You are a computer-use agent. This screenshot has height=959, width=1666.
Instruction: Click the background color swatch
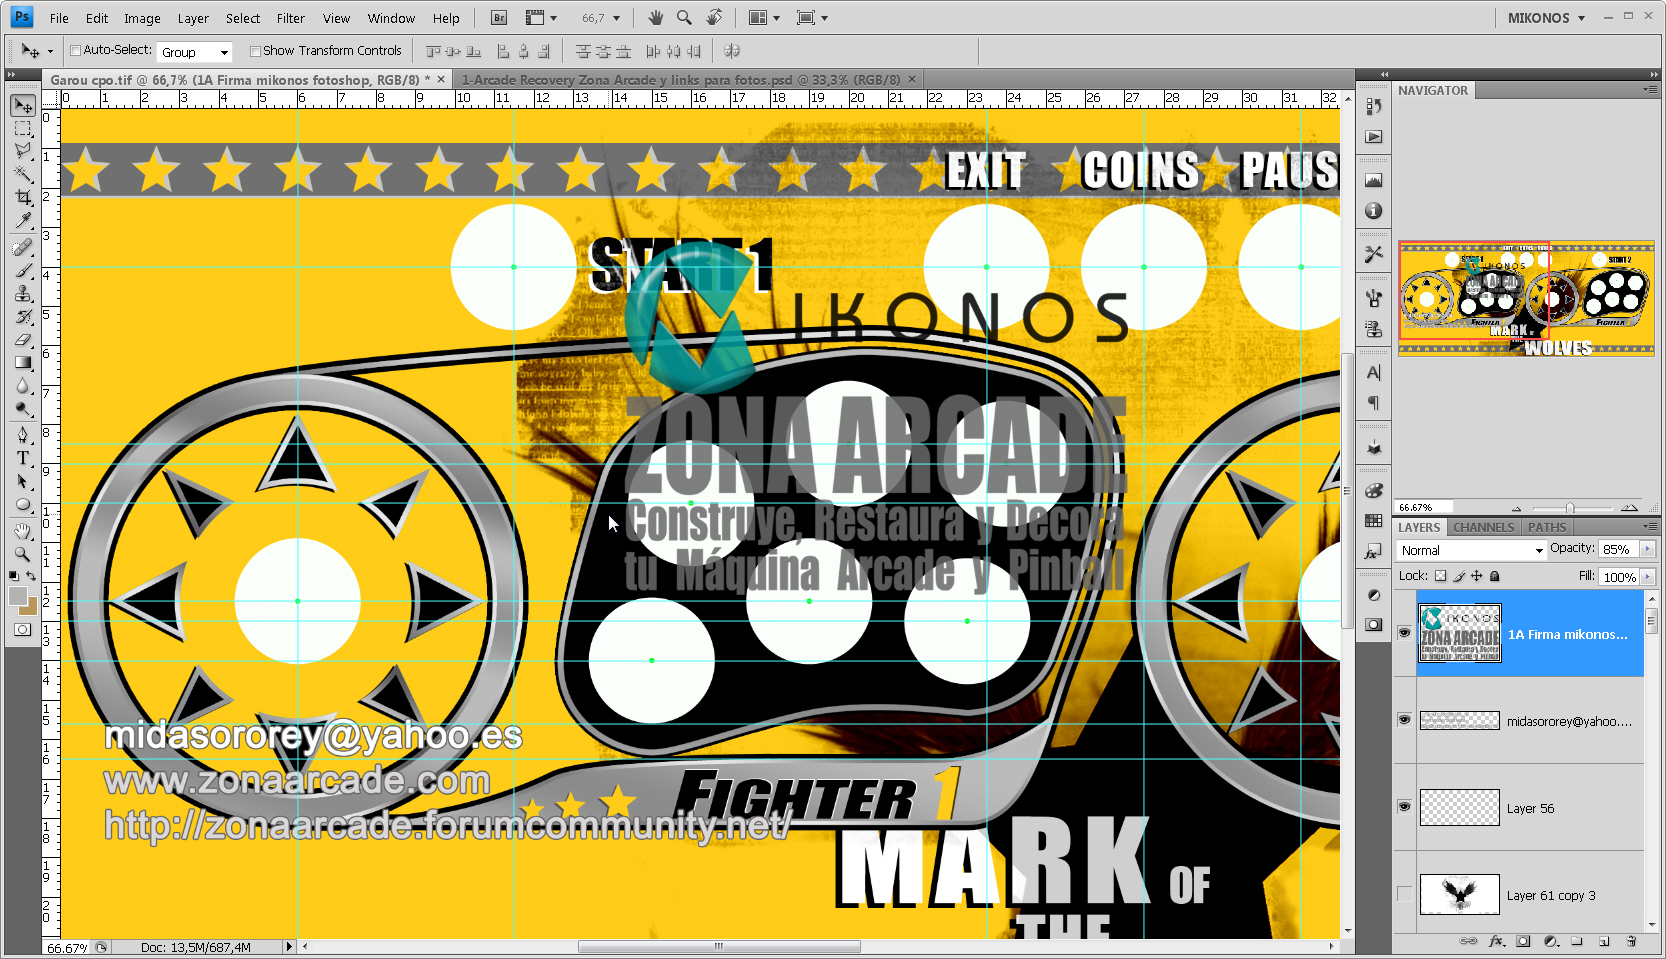(29, 606)
